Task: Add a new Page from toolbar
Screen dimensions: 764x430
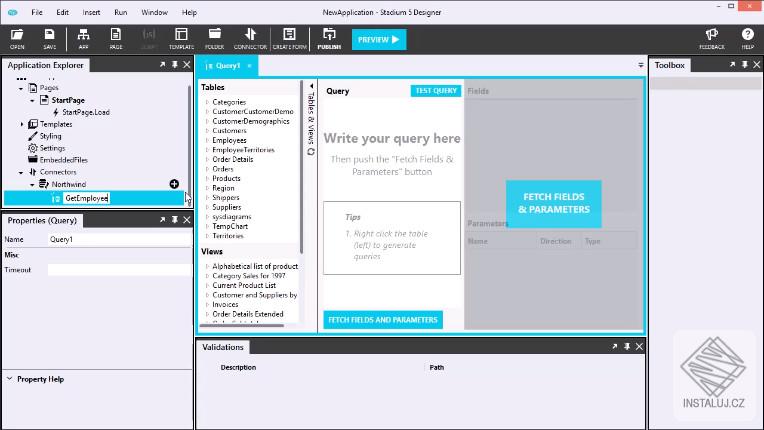Action: pos(116,39)
